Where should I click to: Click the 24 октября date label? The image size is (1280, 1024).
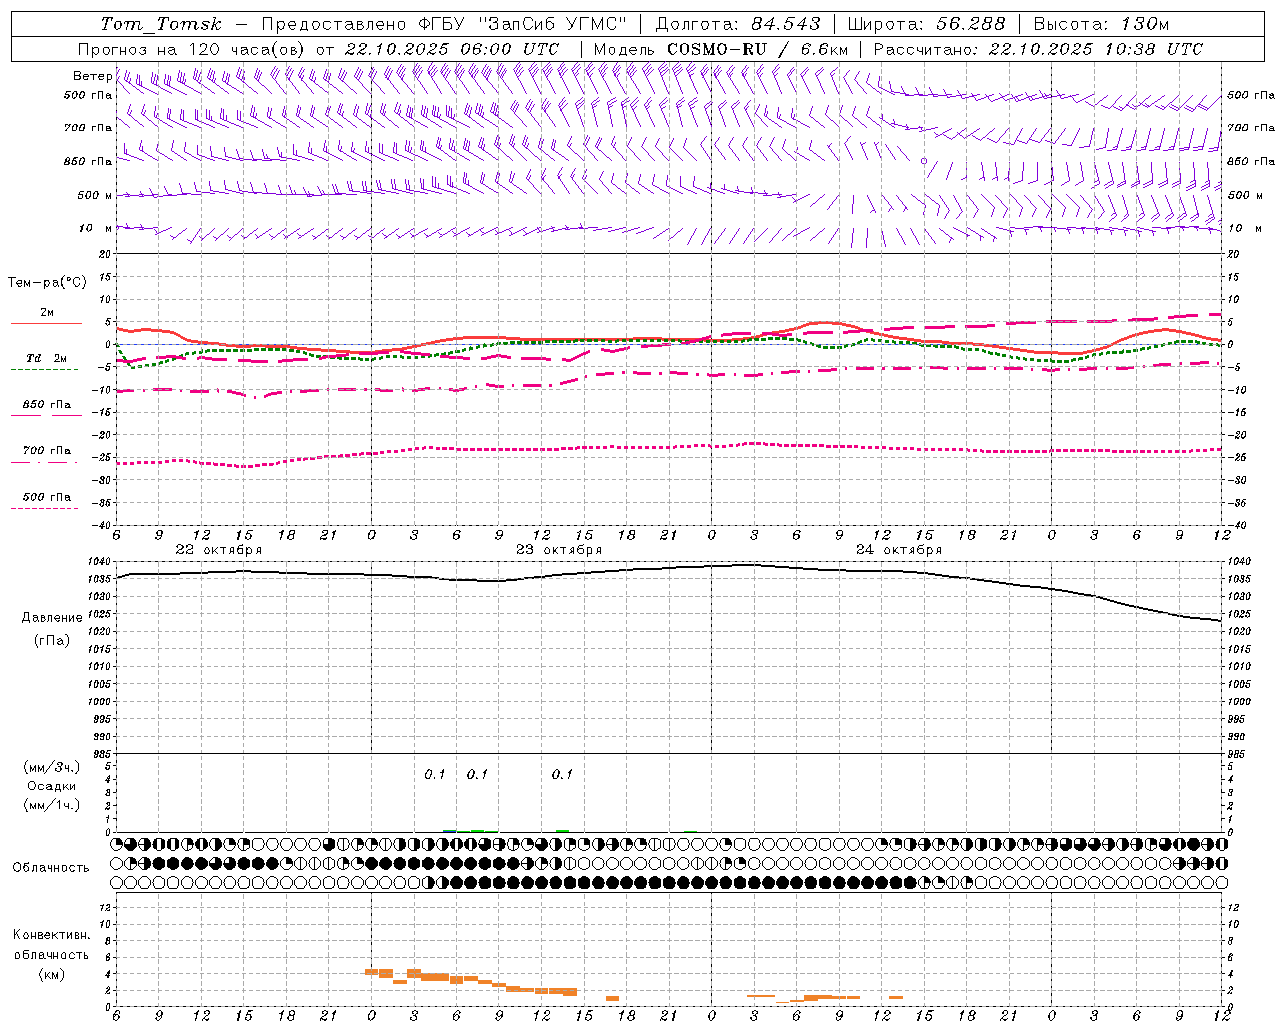tap(899, 550)
